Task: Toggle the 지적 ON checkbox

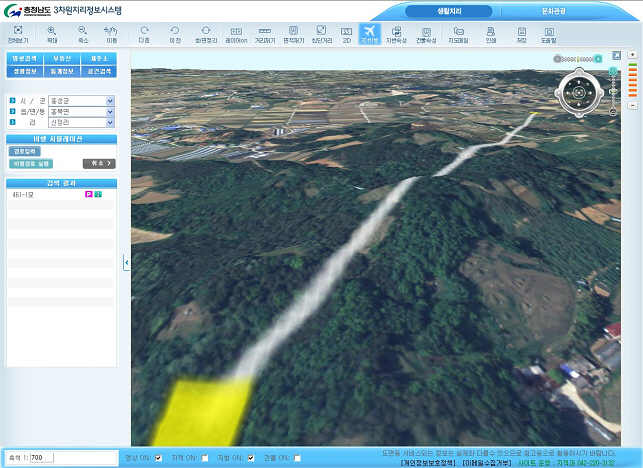Action: pyautogui.click(x=205, y=458)
